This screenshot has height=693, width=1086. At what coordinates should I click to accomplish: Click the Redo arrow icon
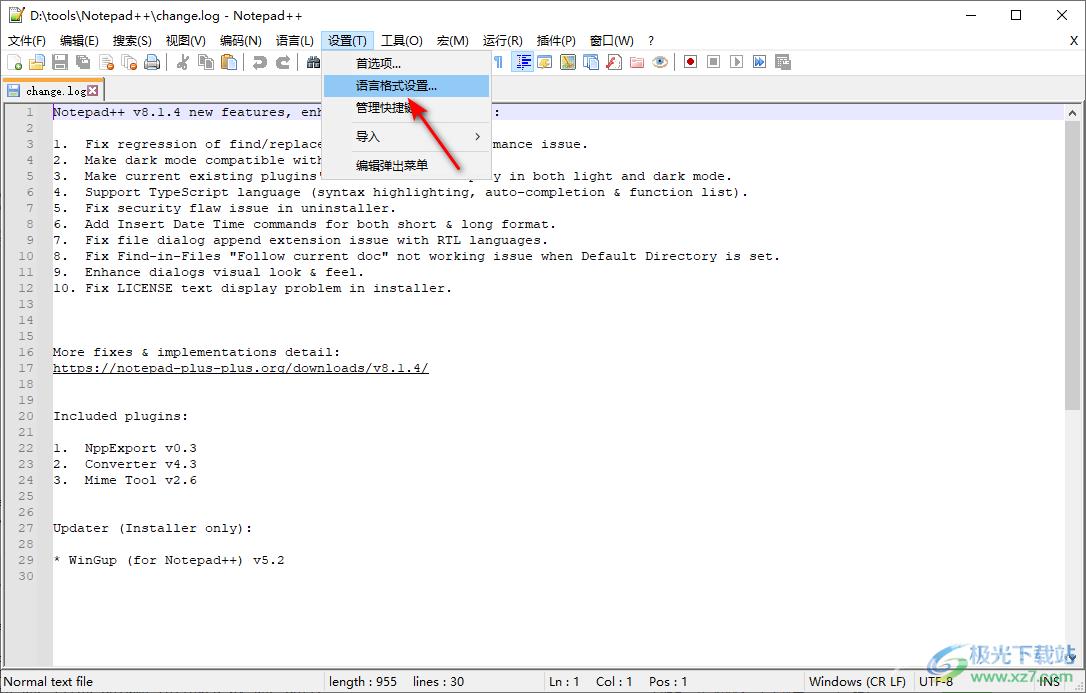(x=283, y=62)
